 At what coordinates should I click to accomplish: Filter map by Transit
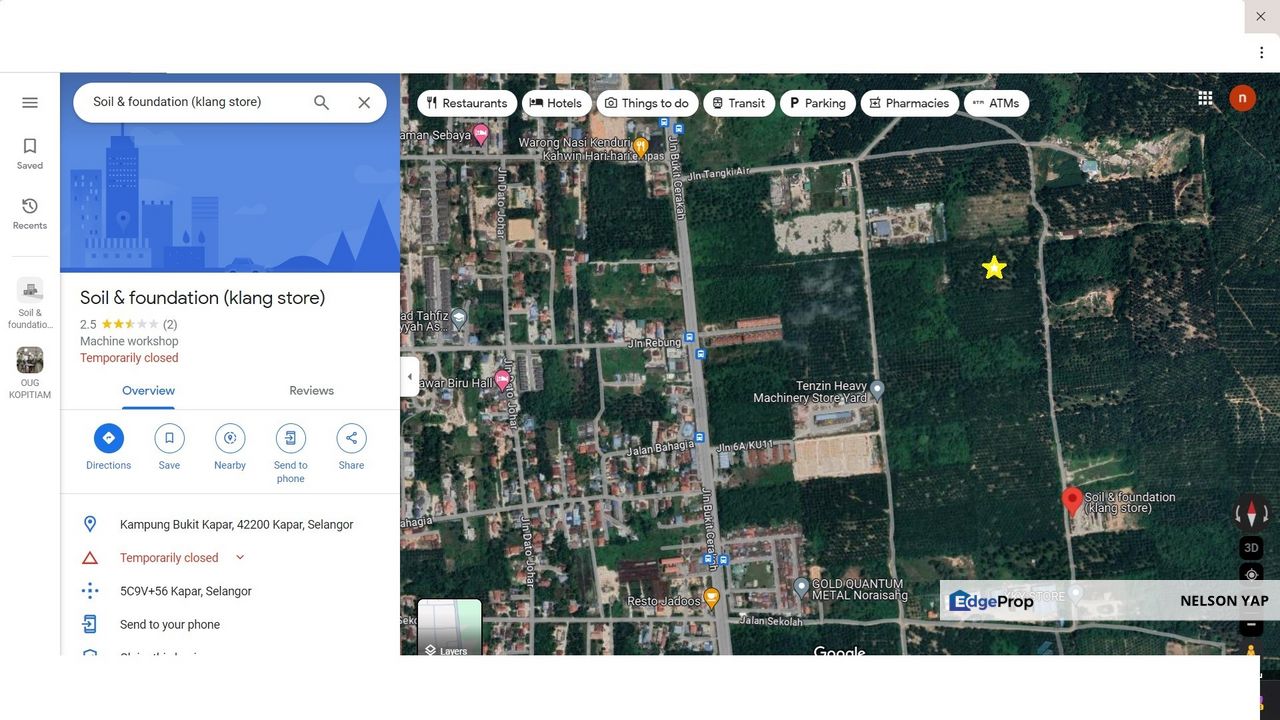coord(739,103)
